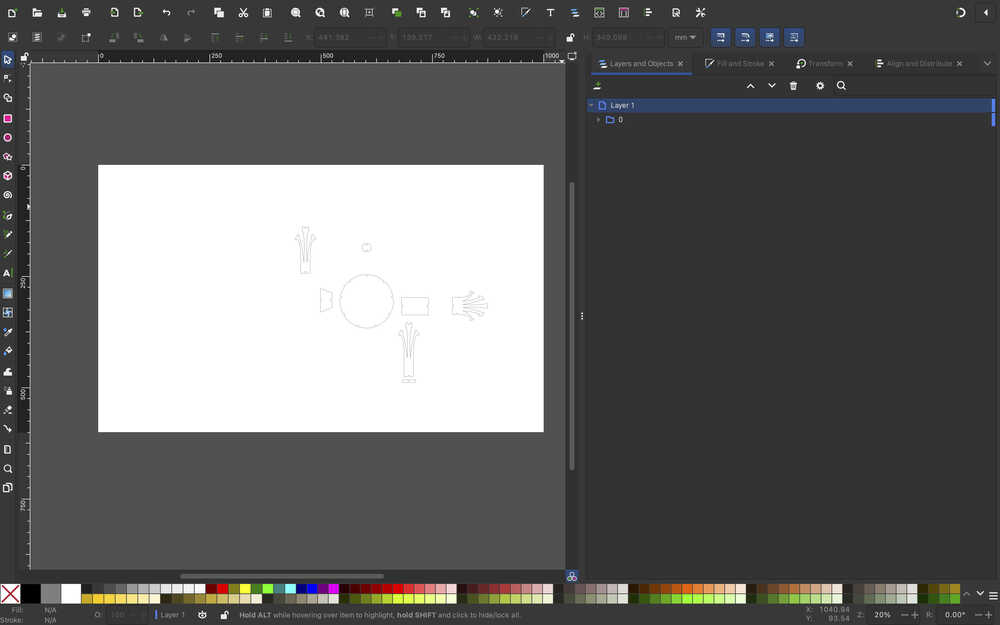Open the mm units dropdown
The width and height of the screenshot is (1000, 625).
tap(686, 37)
